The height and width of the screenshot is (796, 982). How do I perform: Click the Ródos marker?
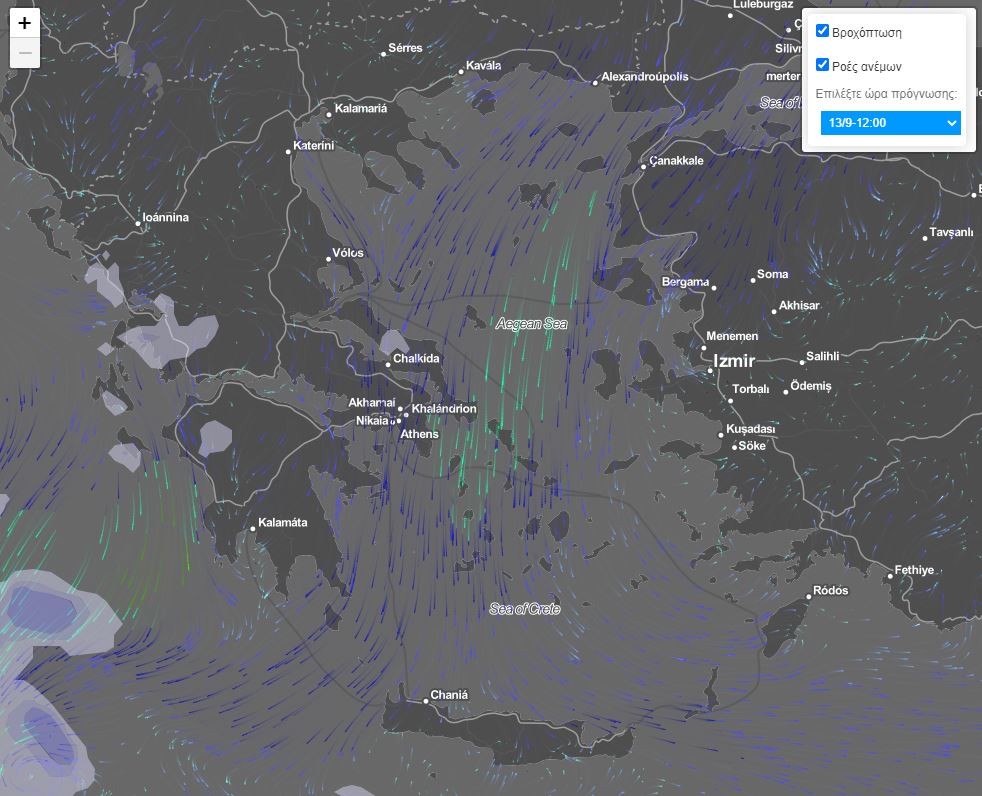tap(808, 597)
